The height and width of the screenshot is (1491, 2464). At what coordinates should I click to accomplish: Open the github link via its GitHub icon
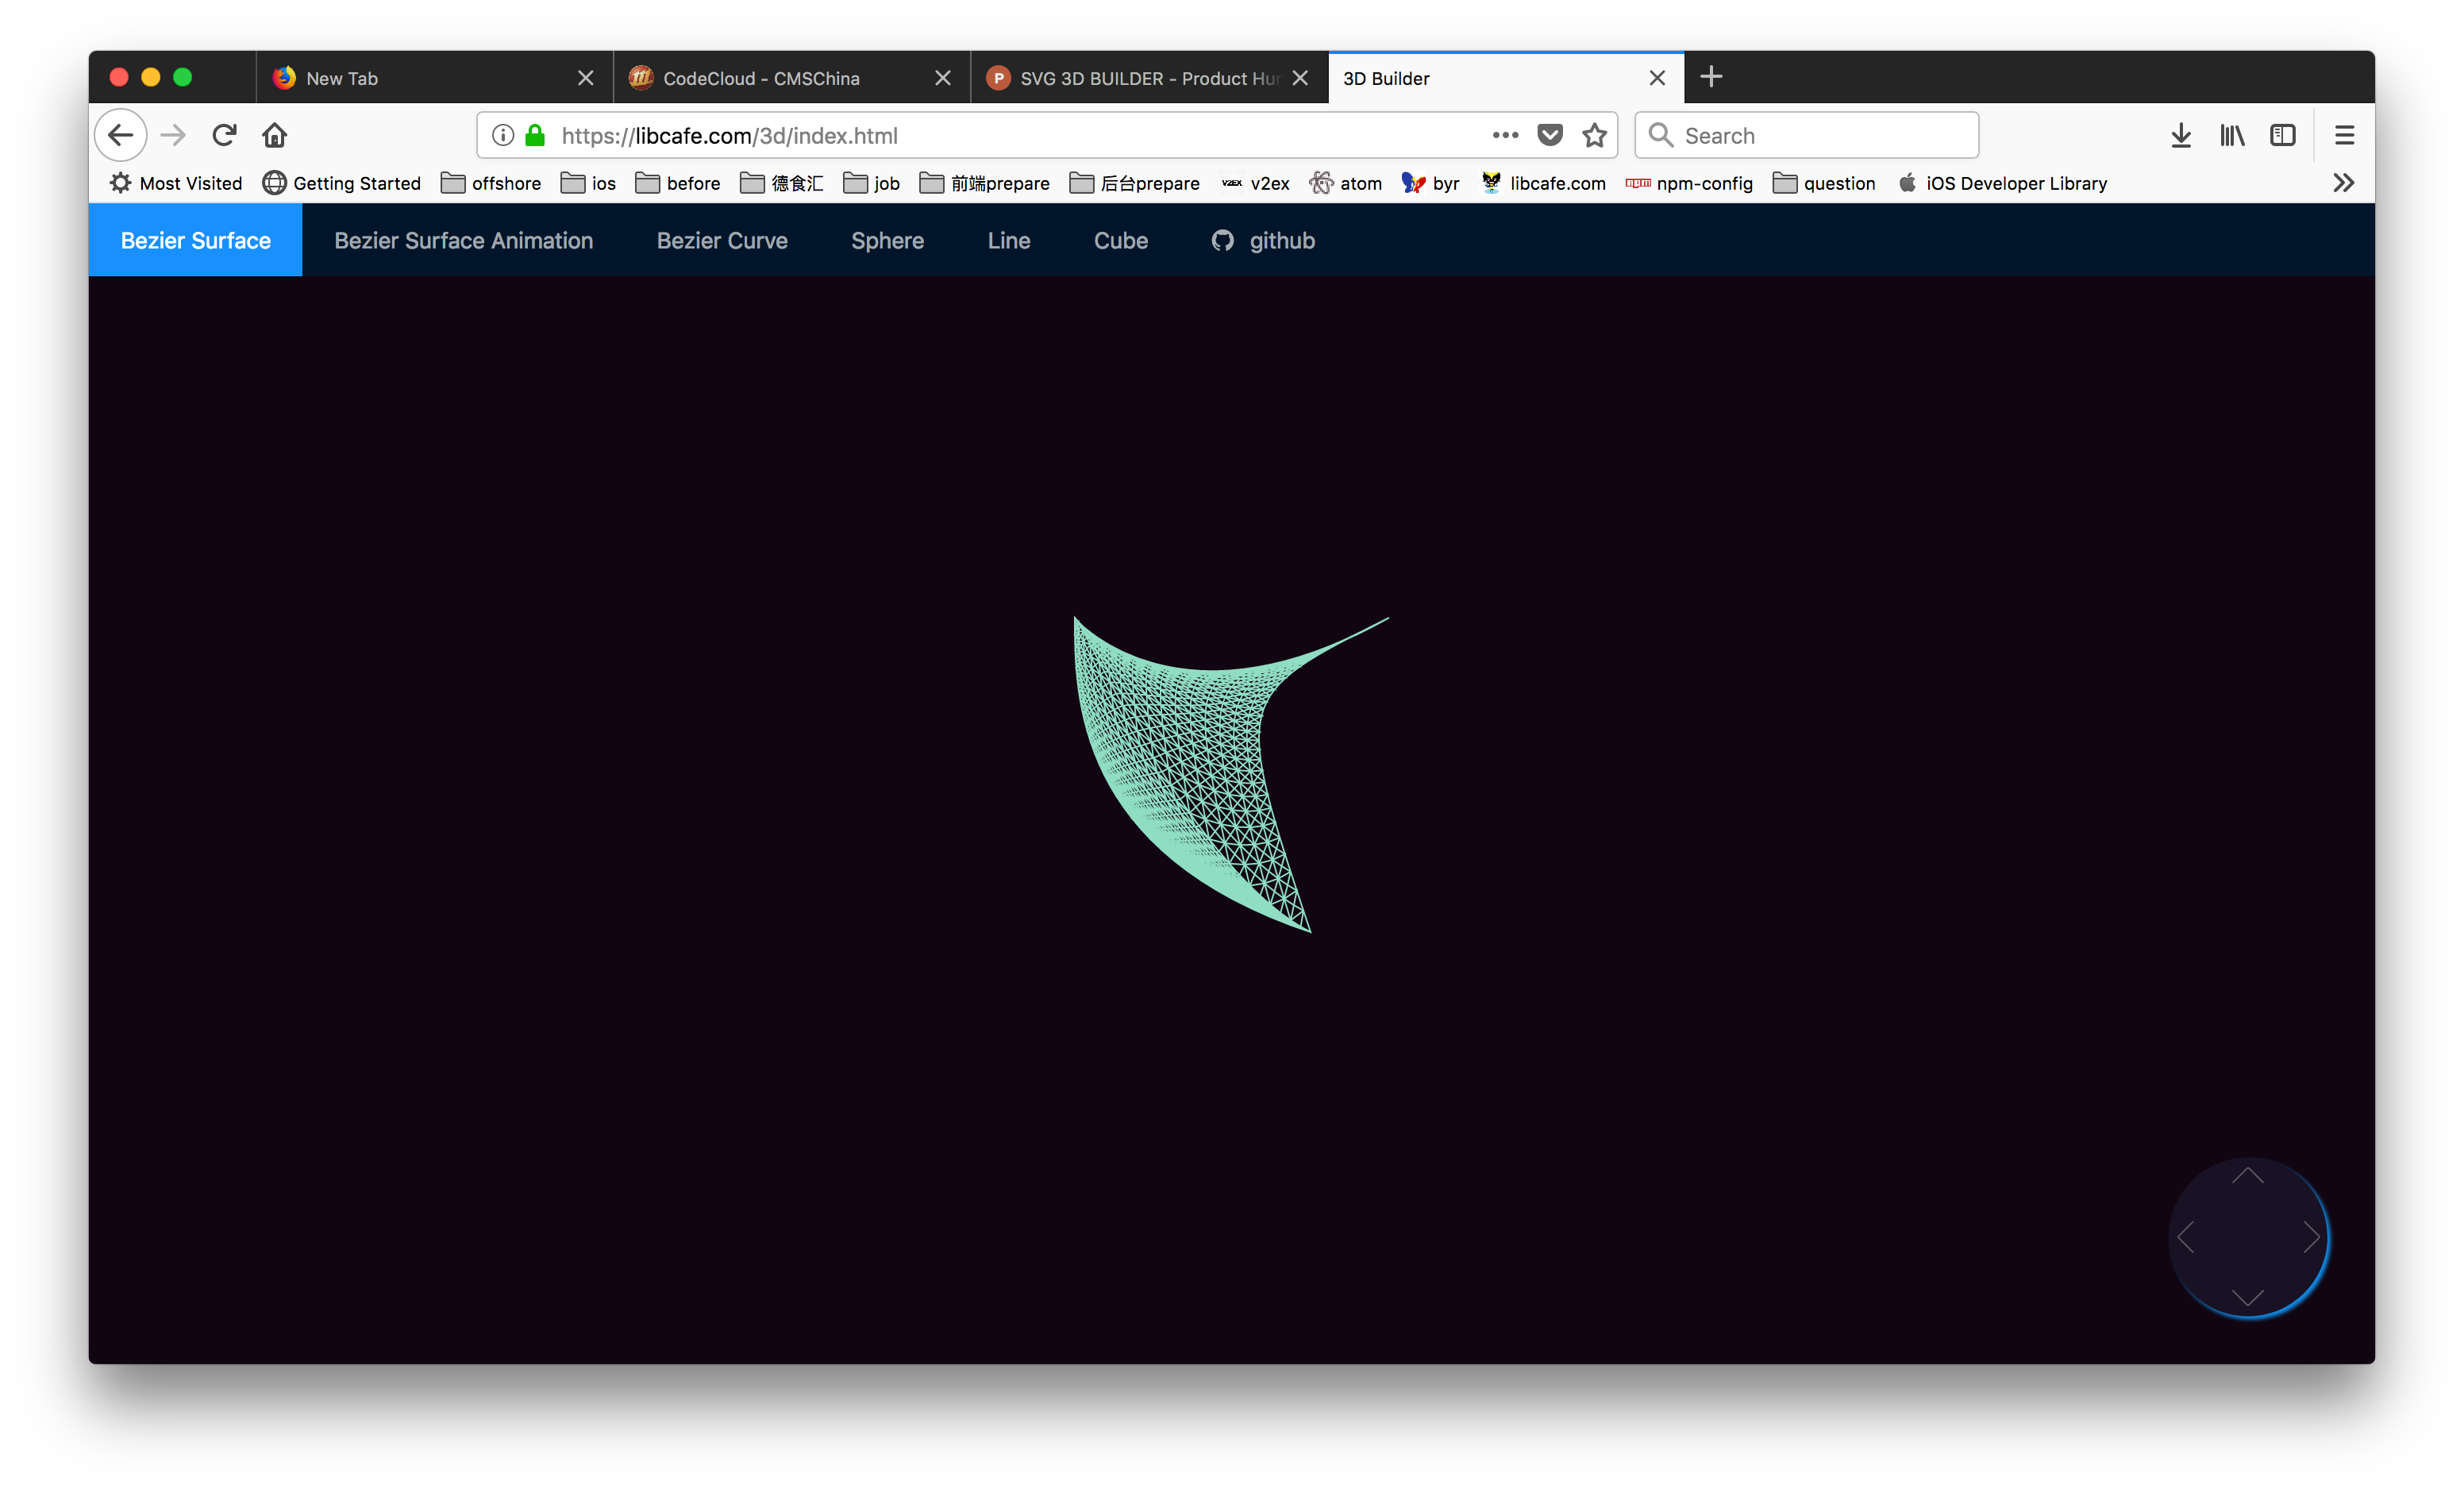click(x=1222, y=240)
